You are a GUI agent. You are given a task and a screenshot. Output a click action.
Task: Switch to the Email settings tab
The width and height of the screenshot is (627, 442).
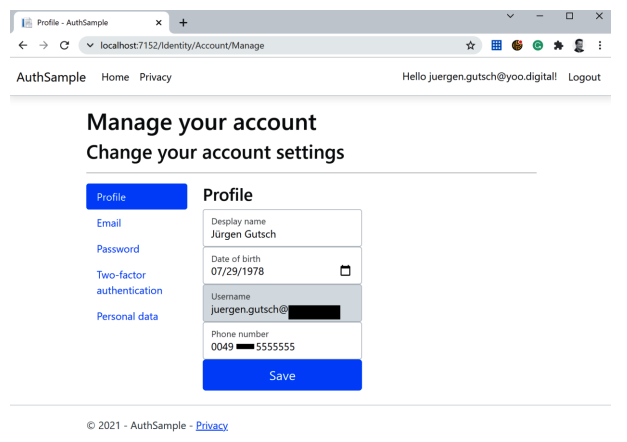pos(109,223)
